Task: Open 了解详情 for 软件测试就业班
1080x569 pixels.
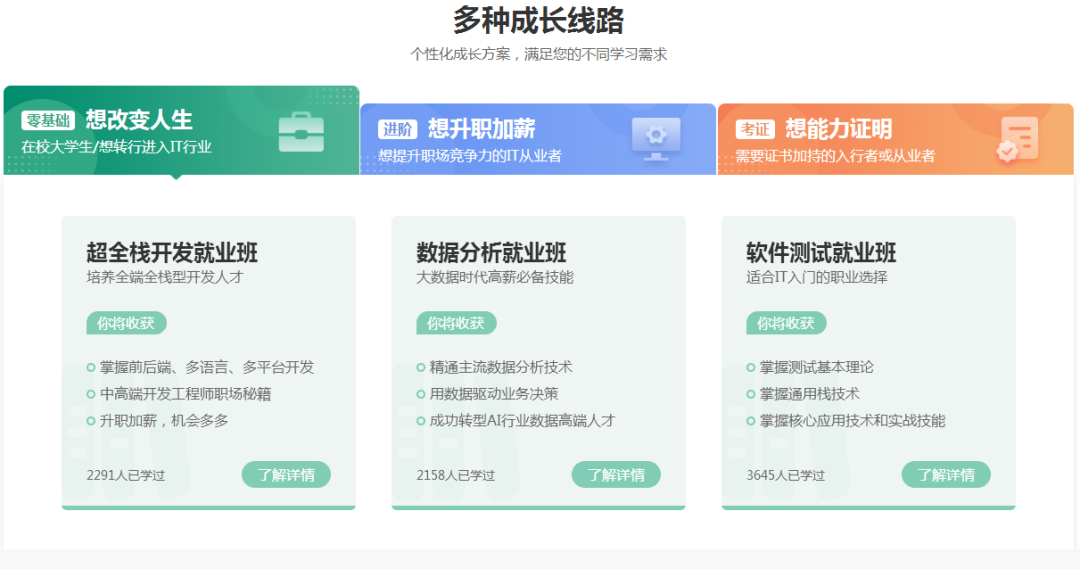Action: point(946,475)
